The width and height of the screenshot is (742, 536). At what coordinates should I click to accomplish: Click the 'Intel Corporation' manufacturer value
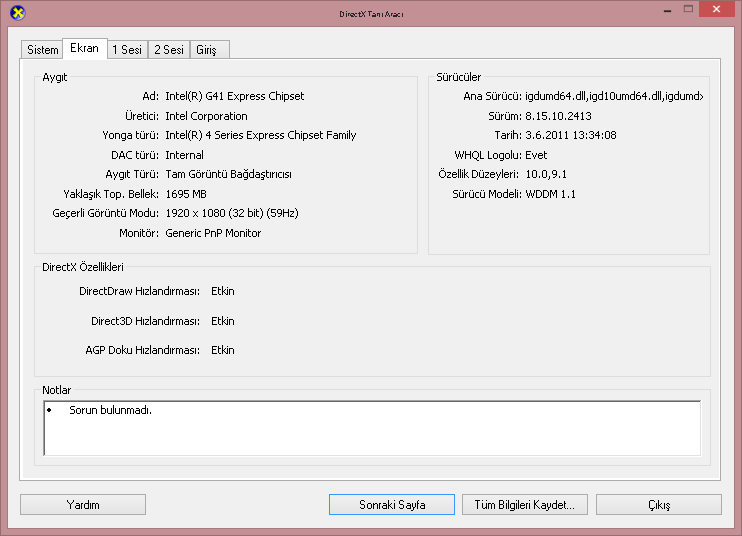pos(206,116)
